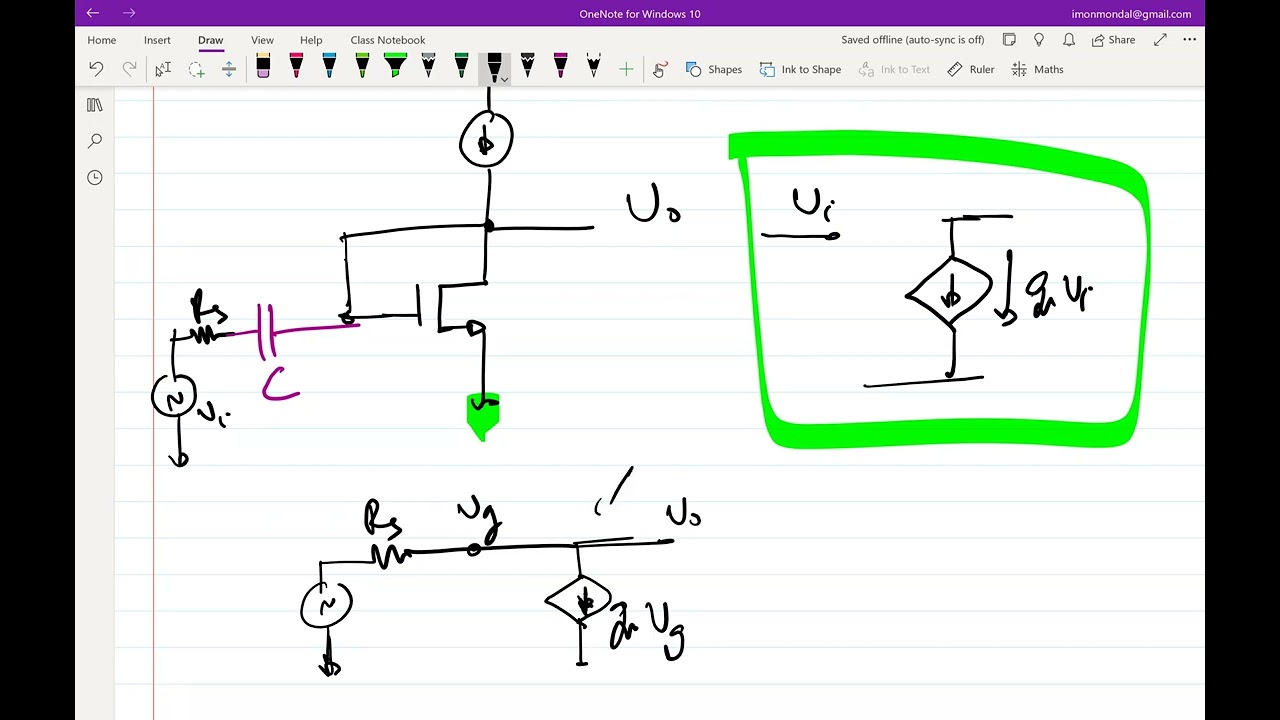The height and width of the screenshot is (720, 1280).
Task: Choose the green highlighter
Action: pyautogui.click(x=395, y=67)
